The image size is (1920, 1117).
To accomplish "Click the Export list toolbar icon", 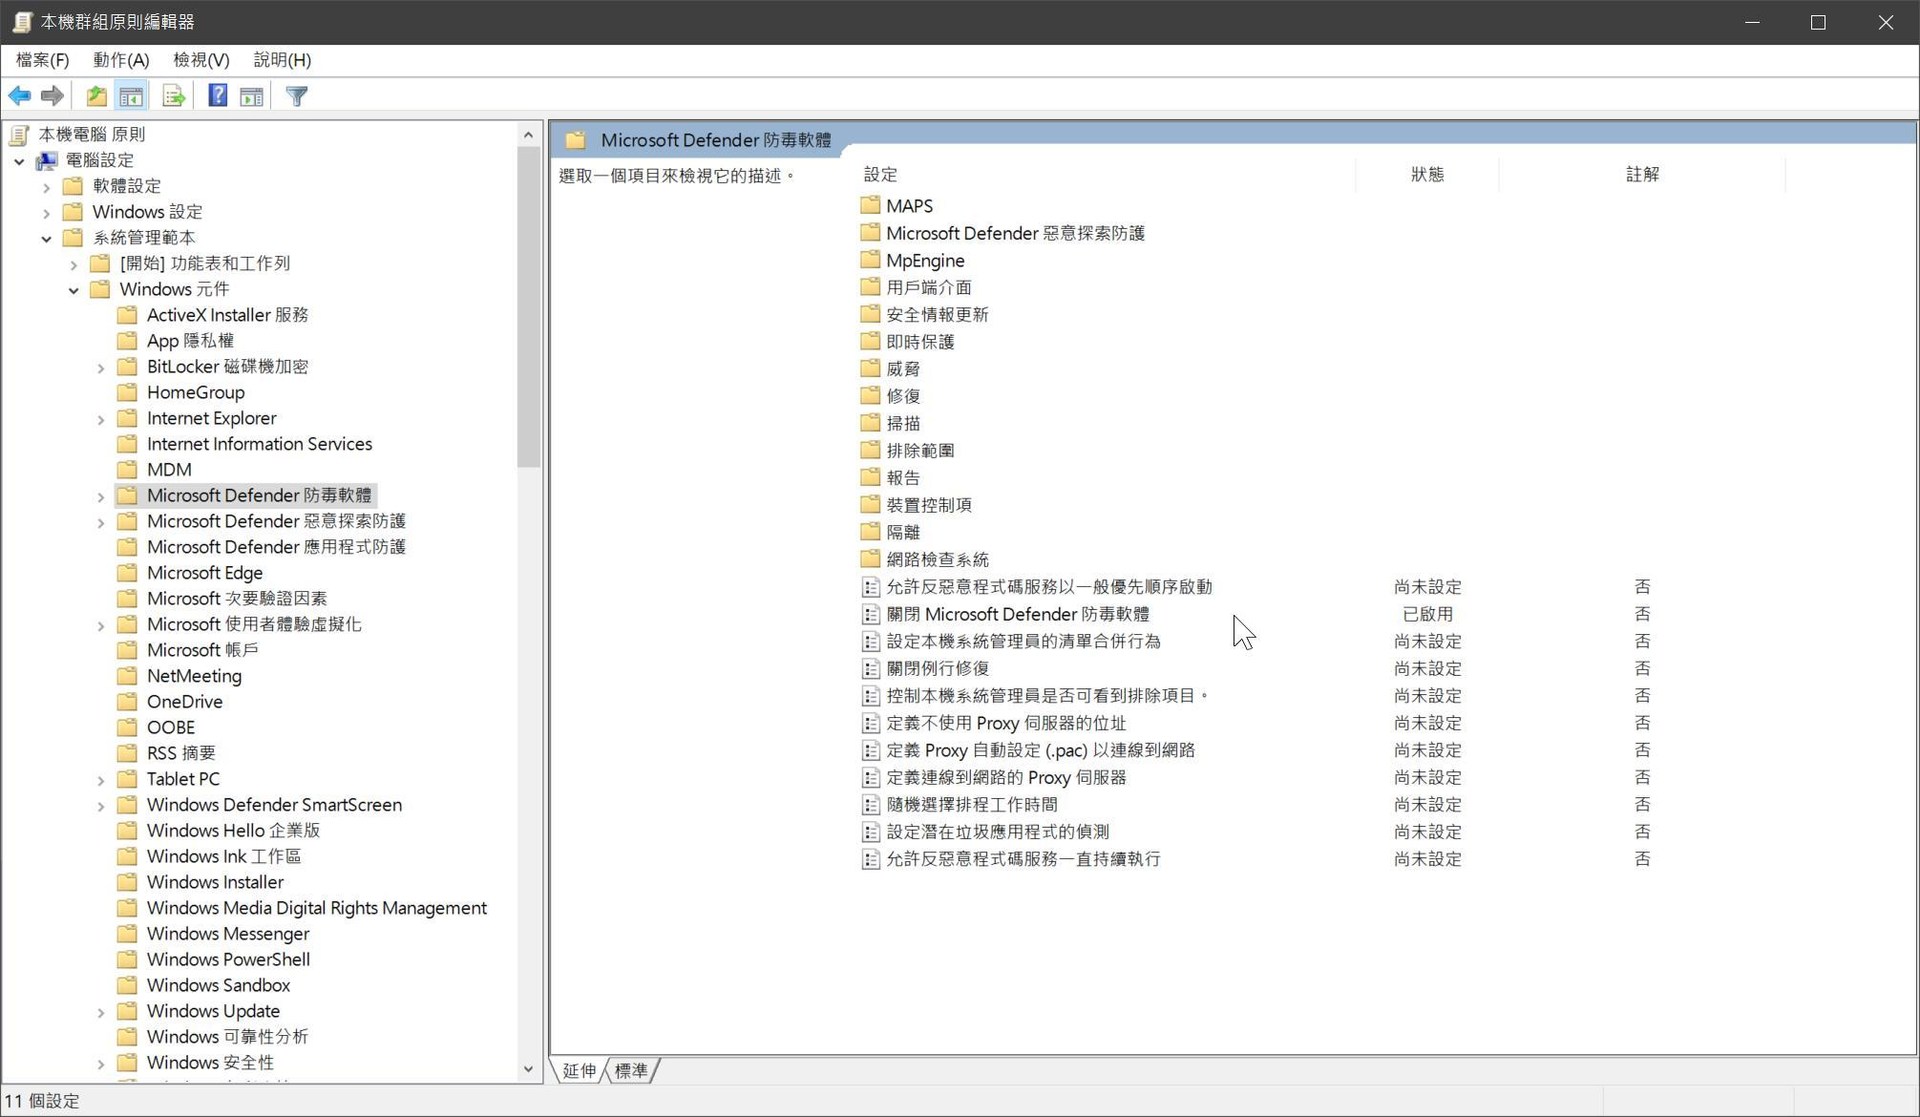I will point(173,96).
